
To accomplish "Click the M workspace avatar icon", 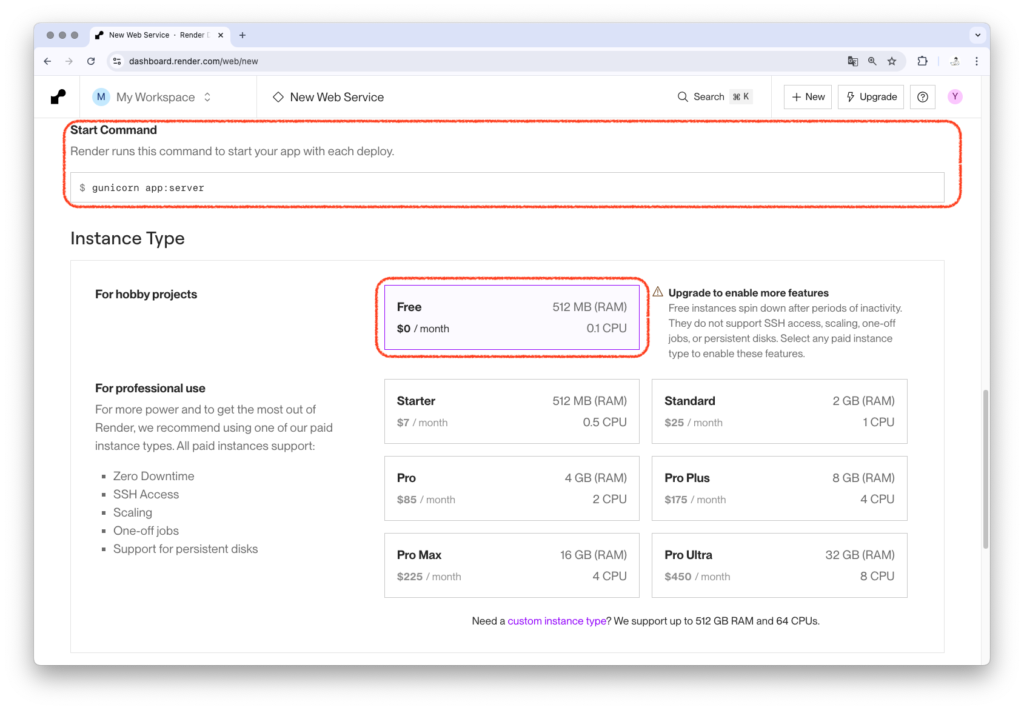I will pyautogui.click(x=101, y=97).
